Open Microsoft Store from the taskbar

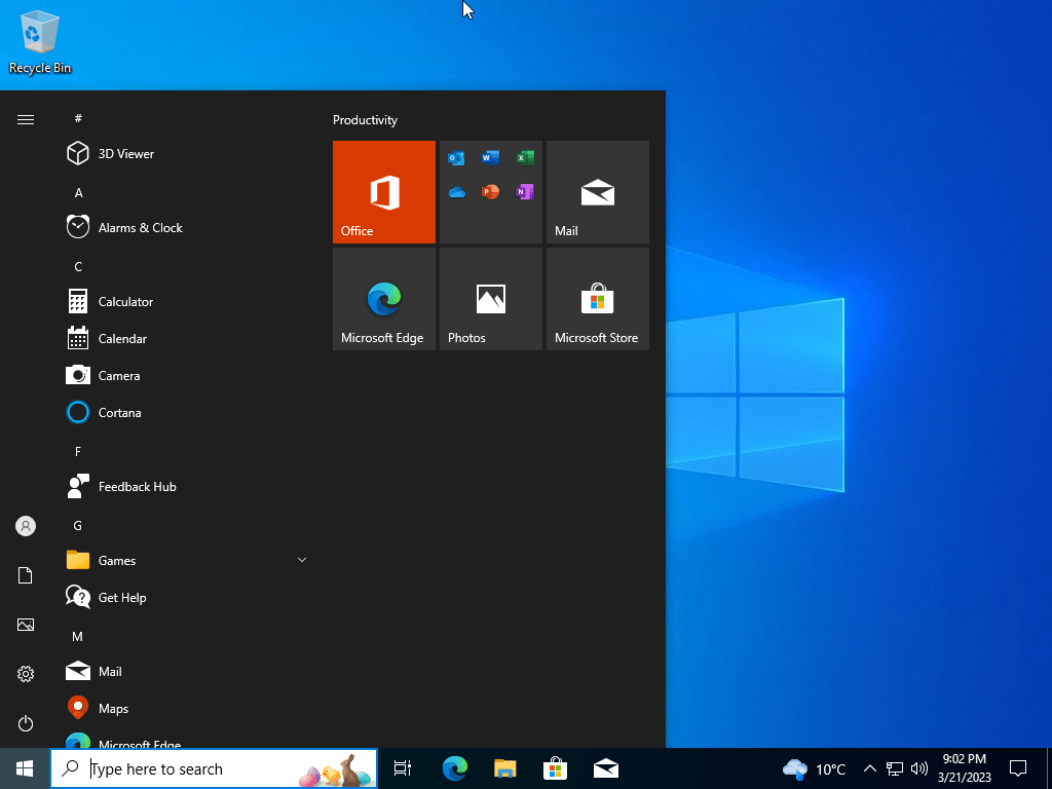(x=555, y=769)
